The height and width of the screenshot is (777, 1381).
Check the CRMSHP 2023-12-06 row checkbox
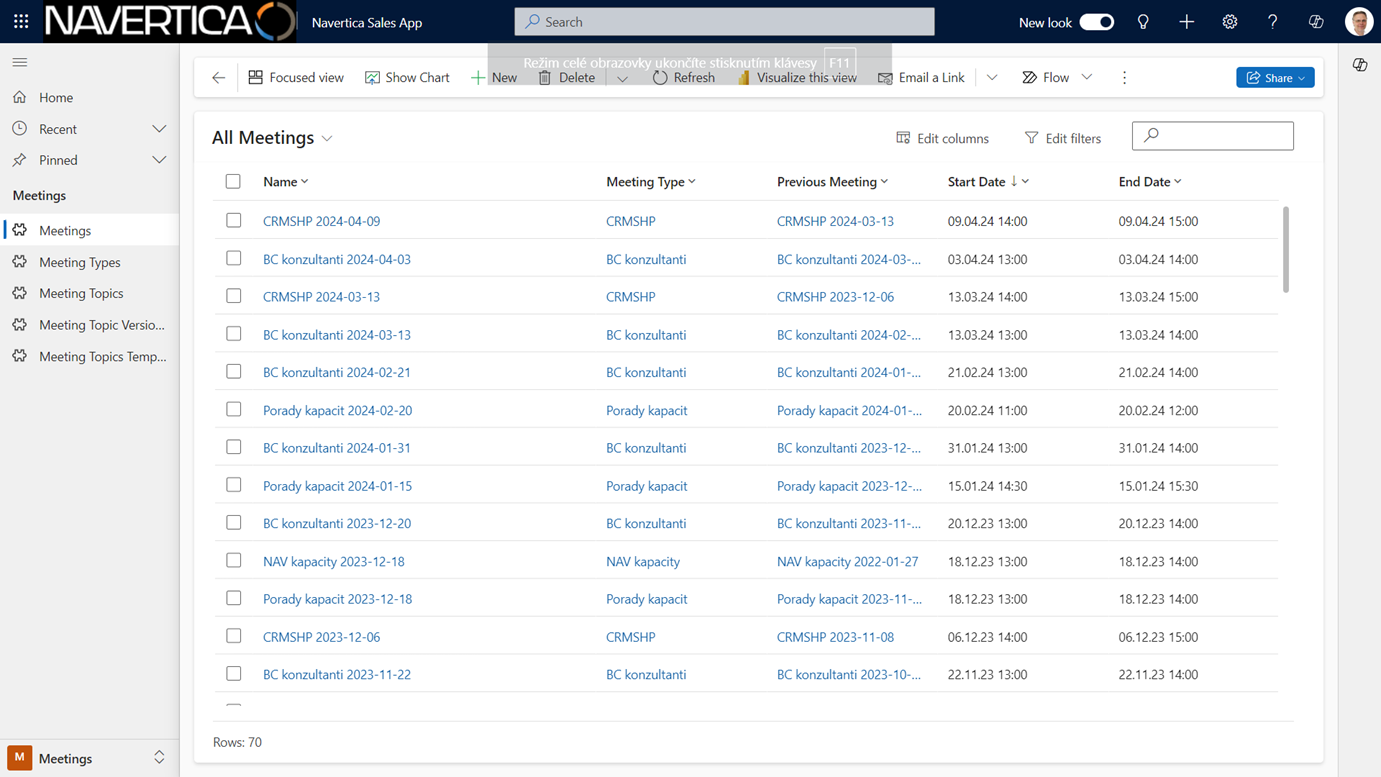[233, 636]
